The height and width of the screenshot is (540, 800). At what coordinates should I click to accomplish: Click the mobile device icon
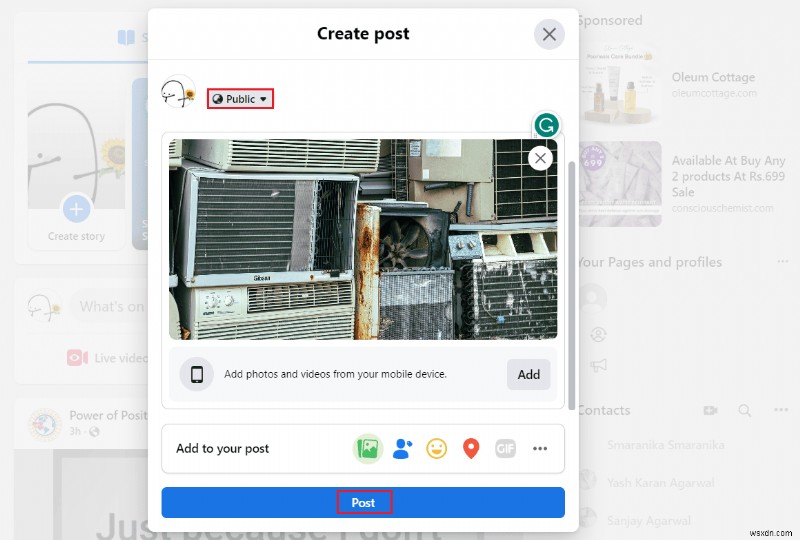(197, 374)
